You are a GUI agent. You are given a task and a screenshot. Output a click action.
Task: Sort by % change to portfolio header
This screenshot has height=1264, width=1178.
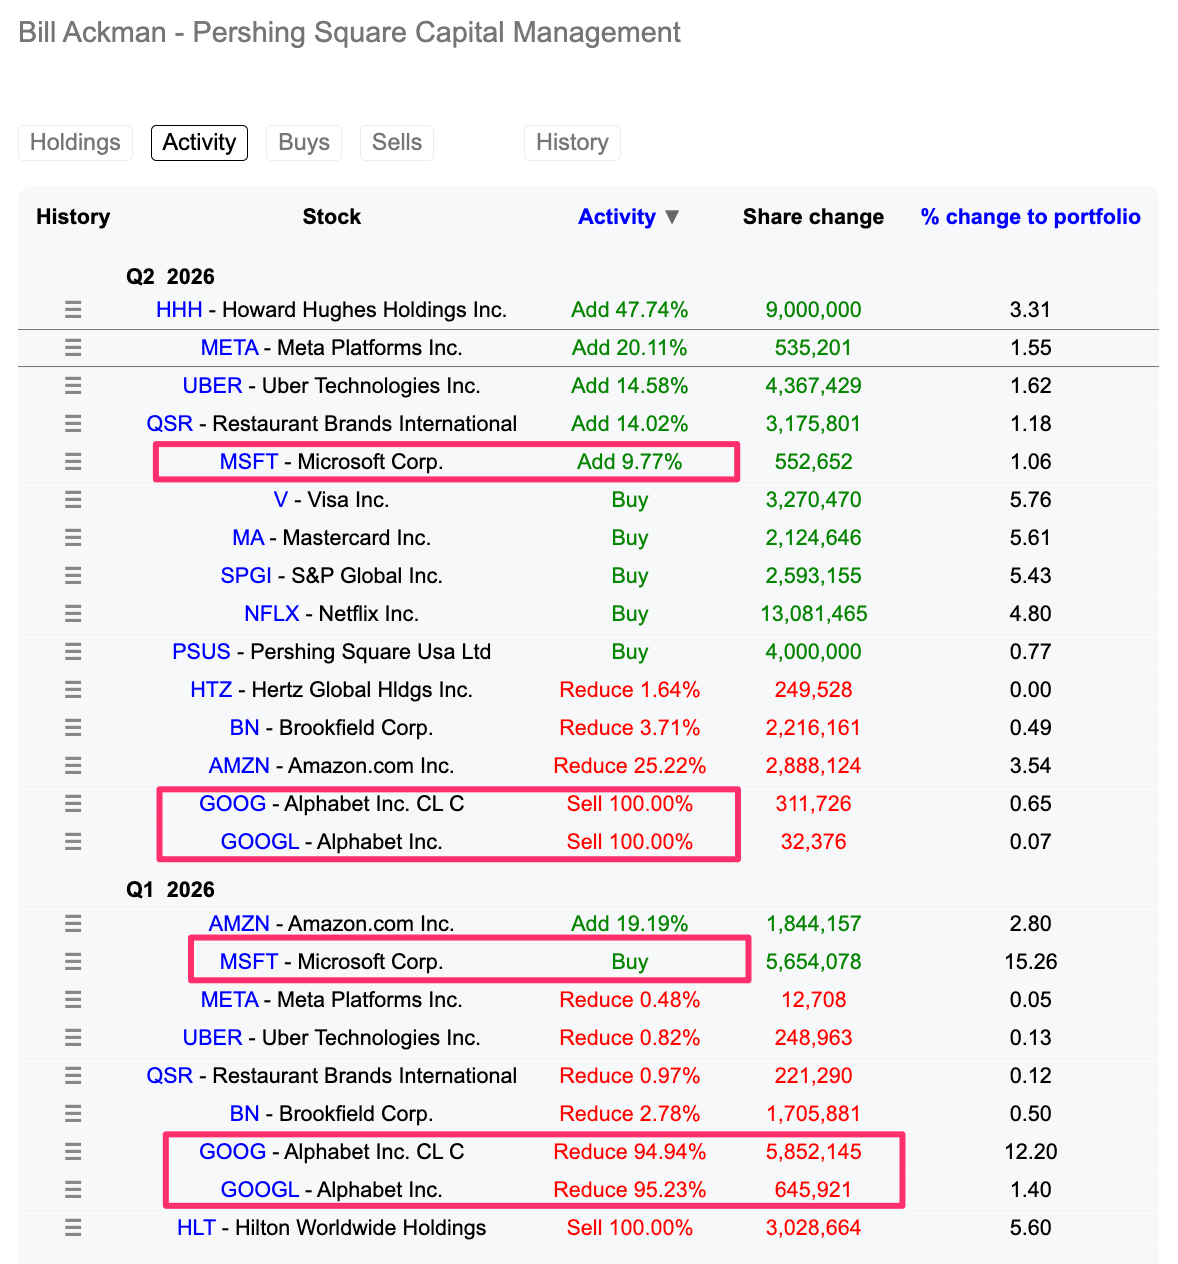click(x=1030, y=217)
